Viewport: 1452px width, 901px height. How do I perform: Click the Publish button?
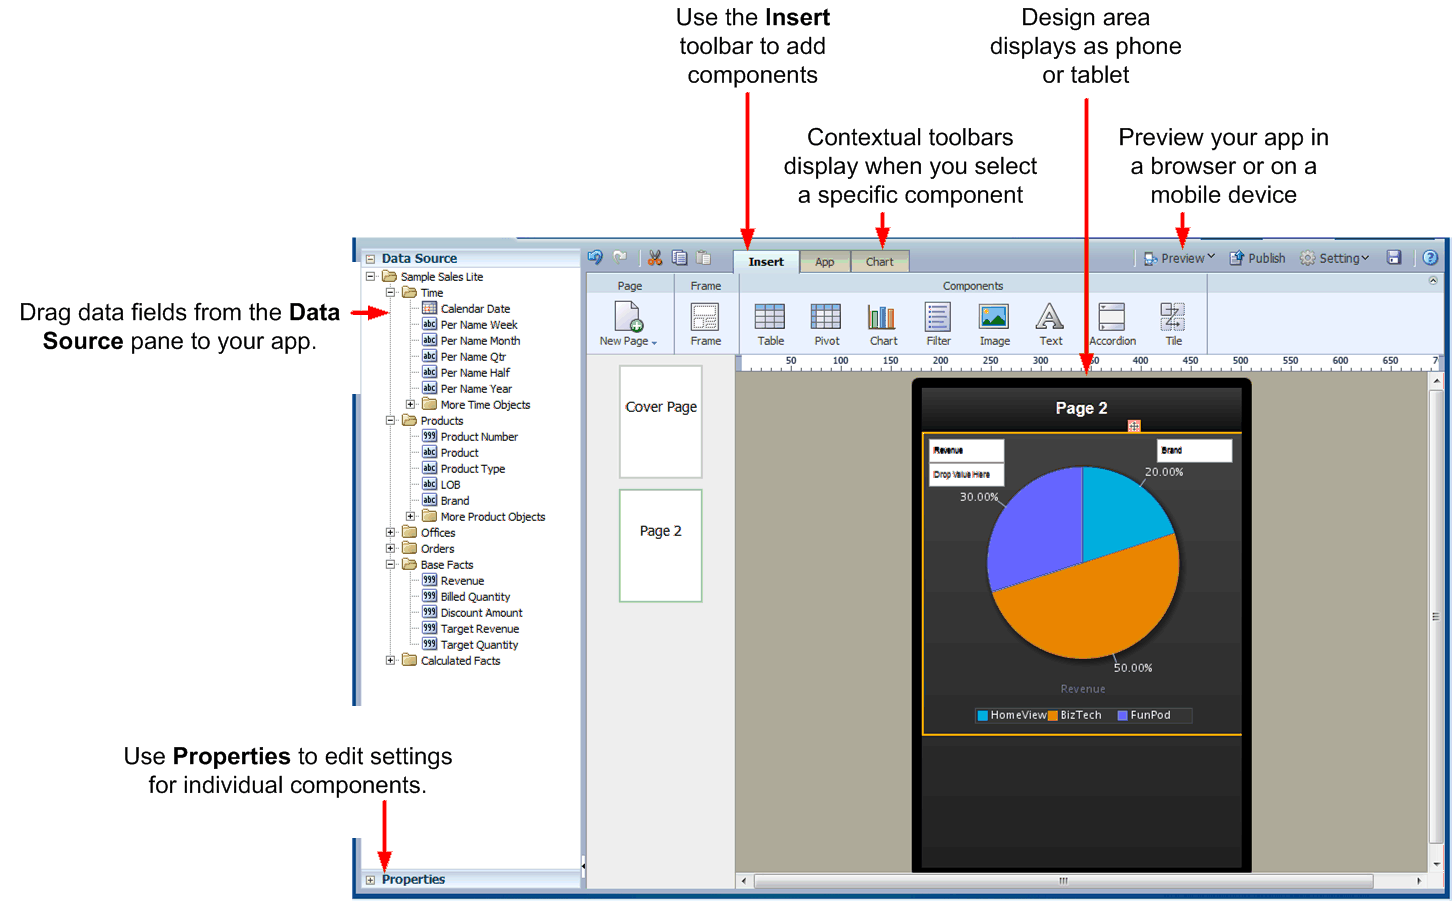[x=1257, y=258]
